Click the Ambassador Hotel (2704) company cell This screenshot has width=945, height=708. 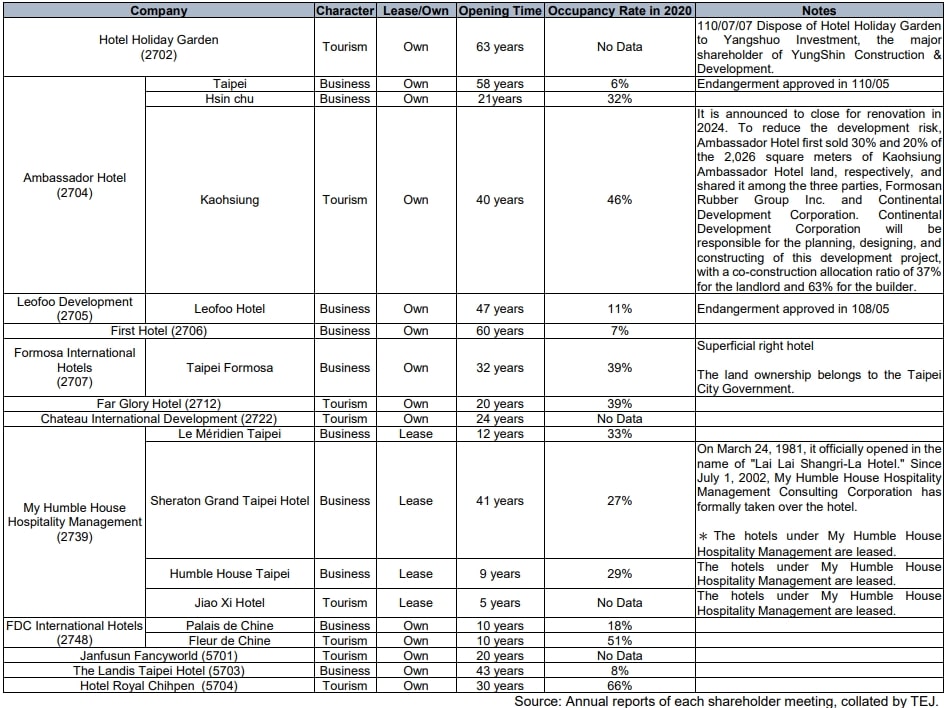[75, 185]
